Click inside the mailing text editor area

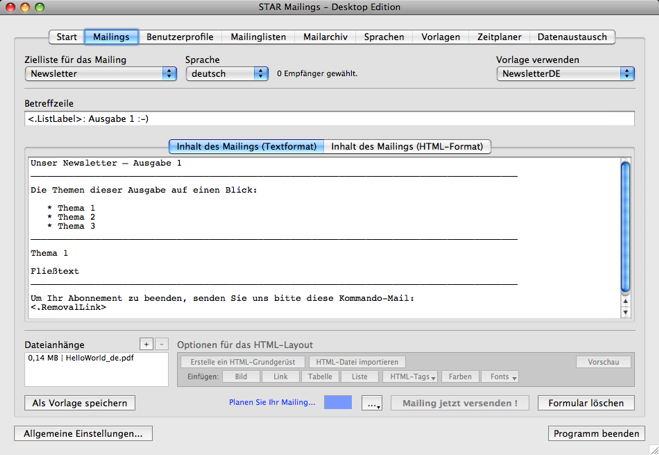[x=324, y=237]
